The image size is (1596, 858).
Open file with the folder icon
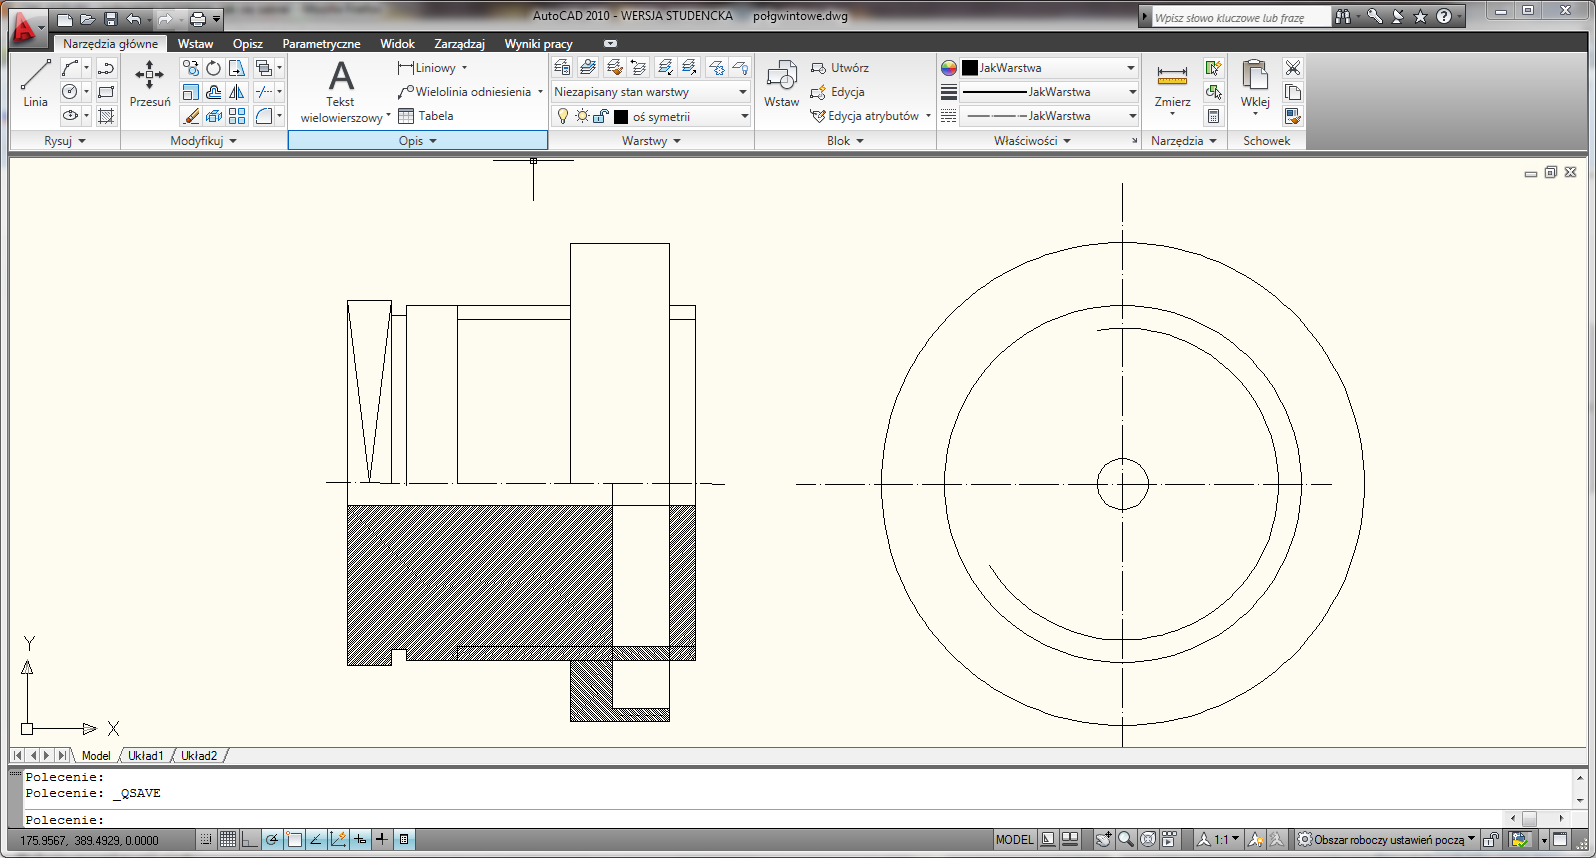[87, 19]
